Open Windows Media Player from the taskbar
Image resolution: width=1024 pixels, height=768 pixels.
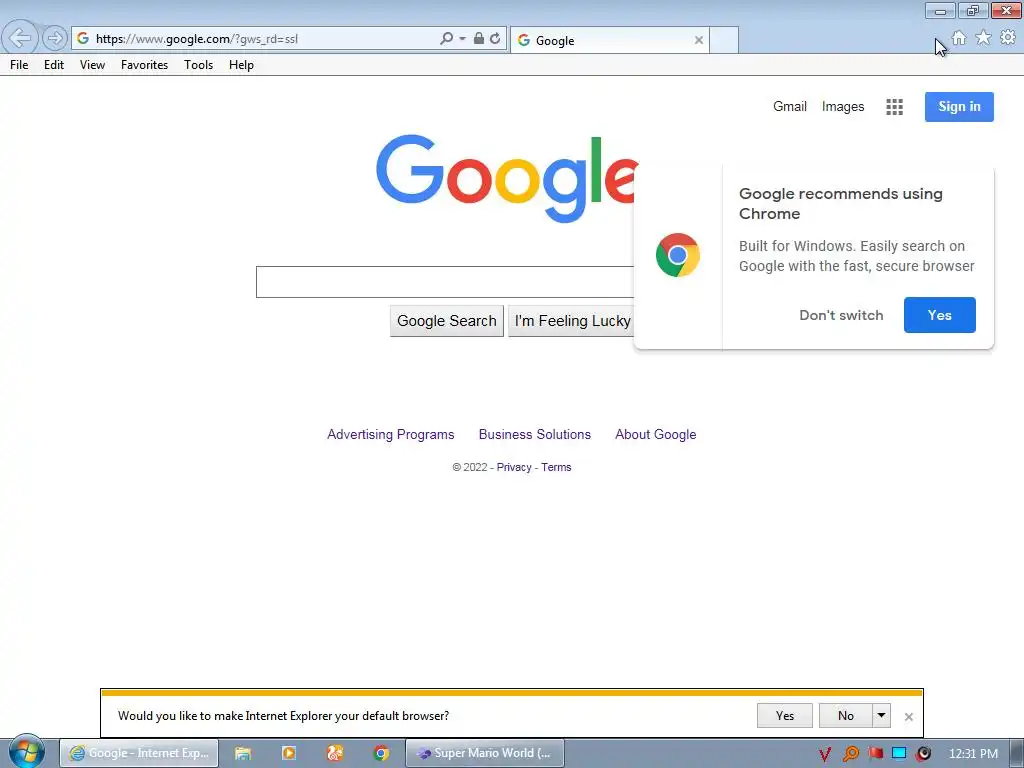[x=289, y=753]
